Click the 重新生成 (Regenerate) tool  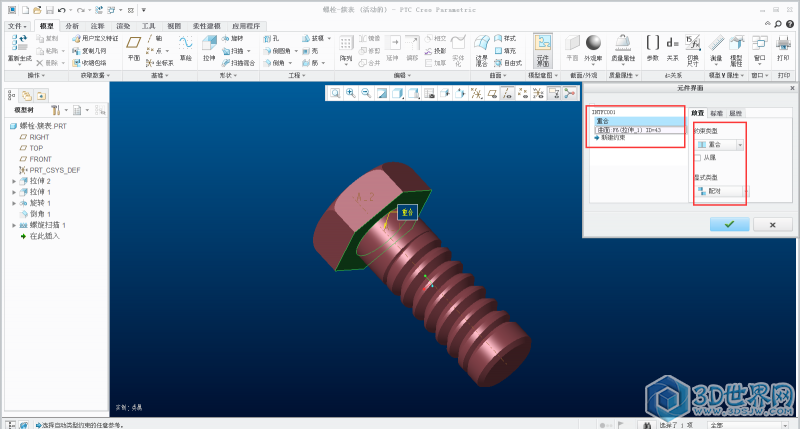coord(20,49)
